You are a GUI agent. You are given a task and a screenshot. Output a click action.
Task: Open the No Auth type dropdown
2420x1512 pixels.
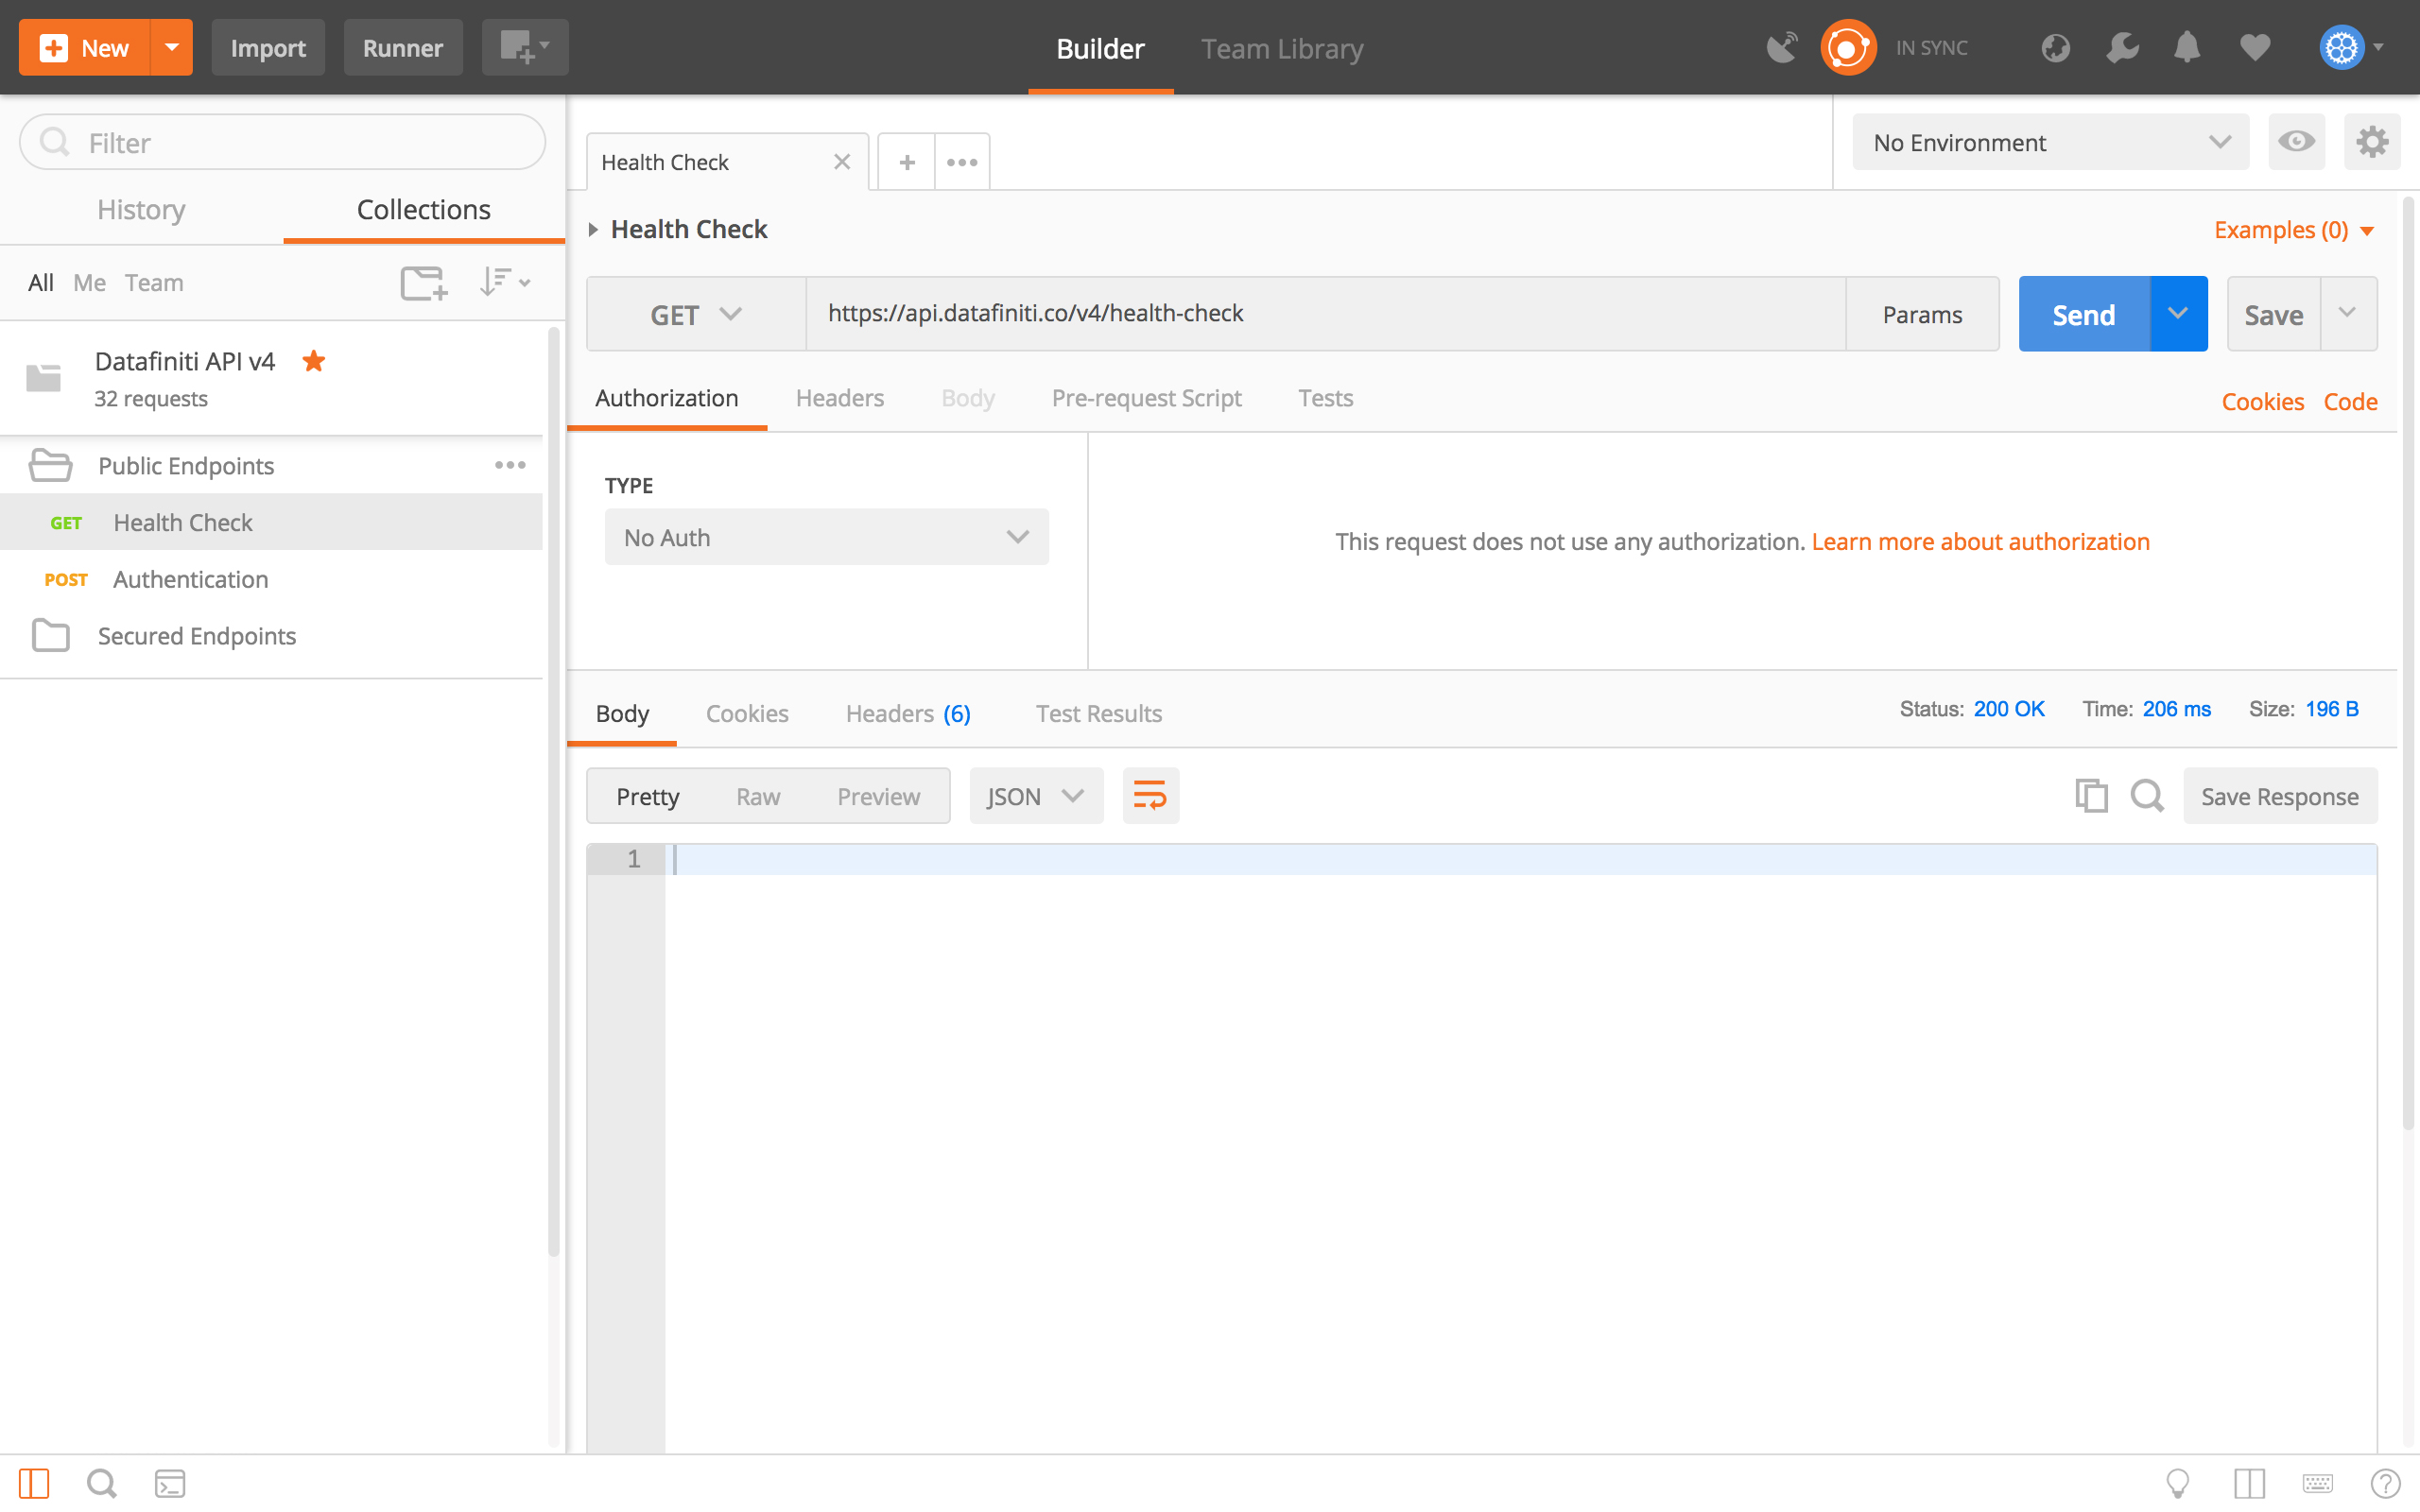coord(826,537)
